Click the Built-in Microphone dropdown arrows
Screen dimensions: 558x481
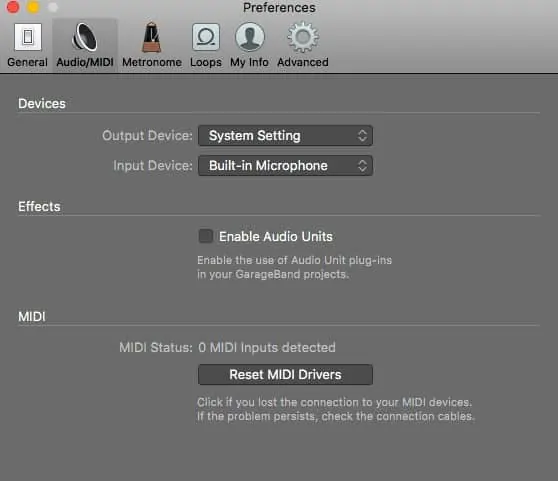tap(362, 165)
